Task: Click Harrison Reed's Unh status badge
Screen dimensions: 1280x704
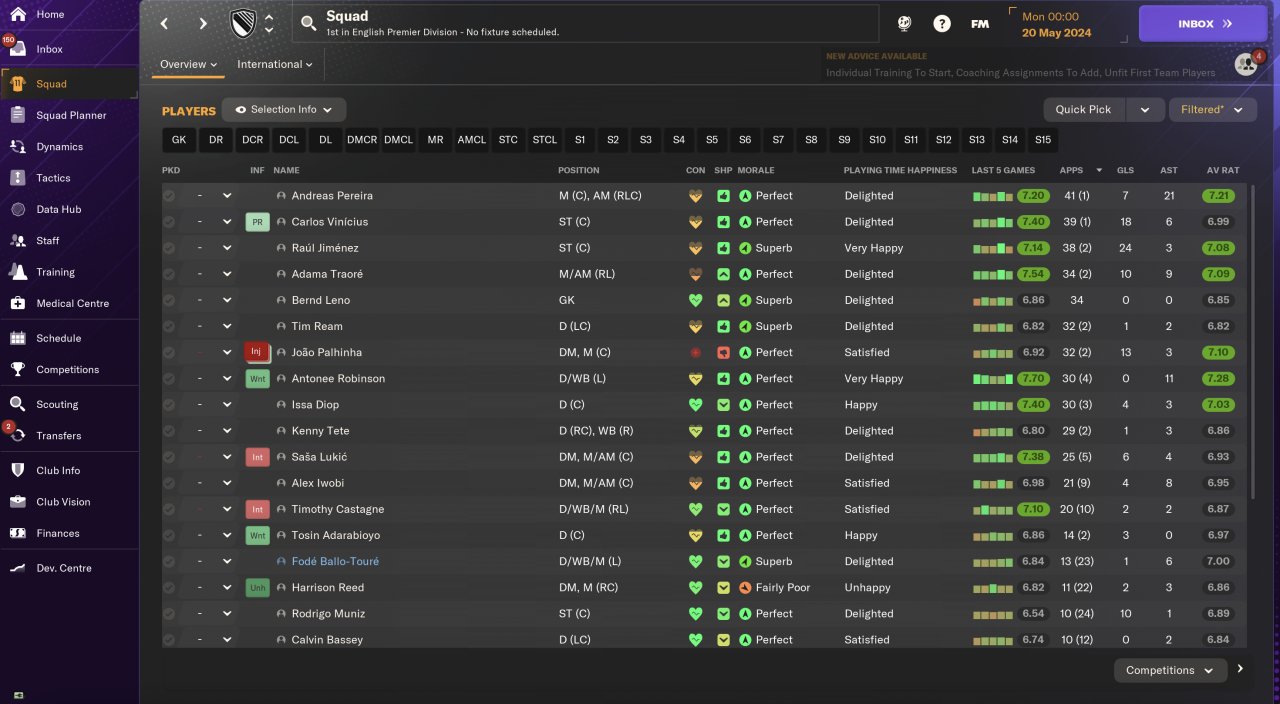Action: coord(258,587)
